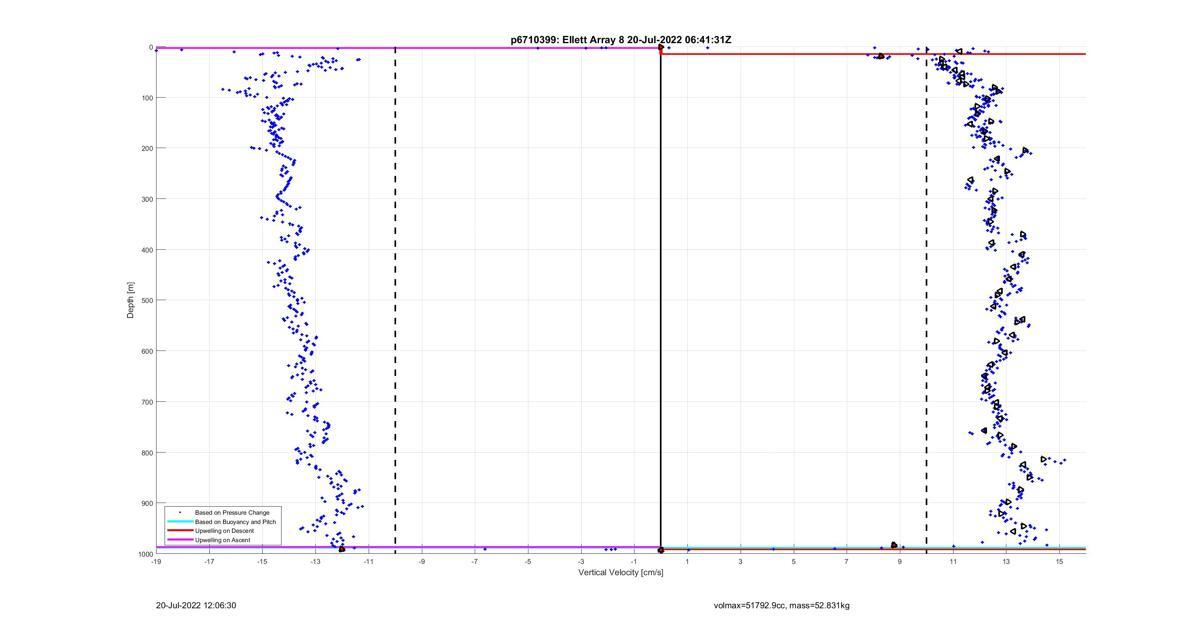This screenshot has height=622, width=1200.
Task: Click the cyan line sample in legend
Action: 179,522
